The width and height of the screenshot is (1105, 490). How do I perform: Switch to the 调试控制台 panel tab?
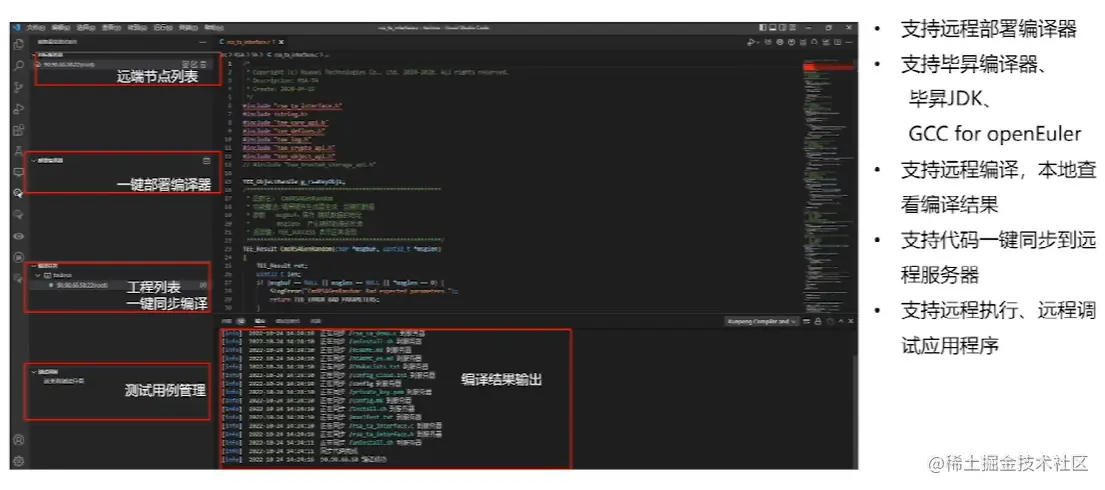coord(288,321)
